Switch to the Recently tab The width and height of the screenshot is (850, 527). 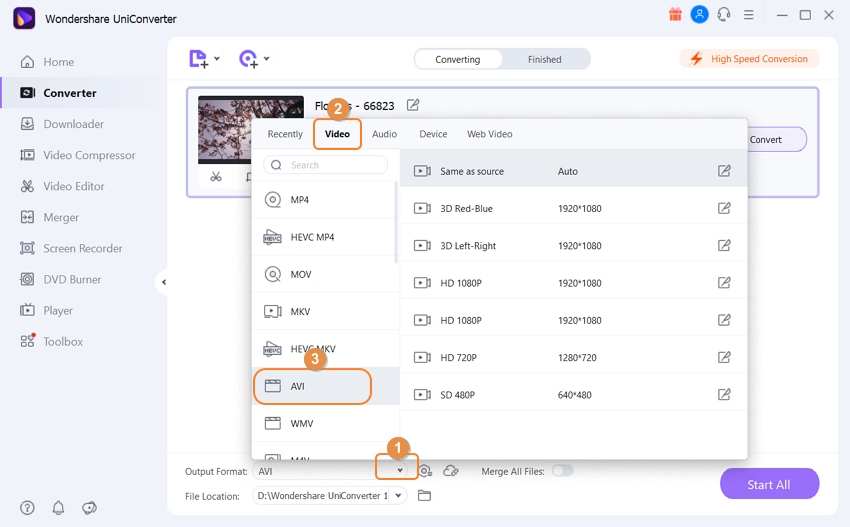coord(285,134)
